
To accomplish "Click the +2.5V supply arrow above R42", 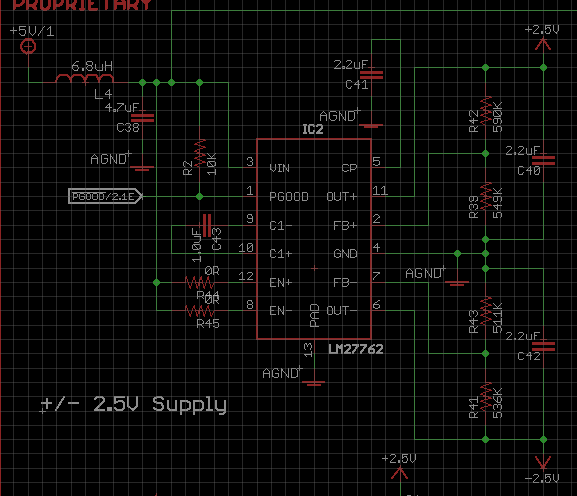I will [543, 44].
